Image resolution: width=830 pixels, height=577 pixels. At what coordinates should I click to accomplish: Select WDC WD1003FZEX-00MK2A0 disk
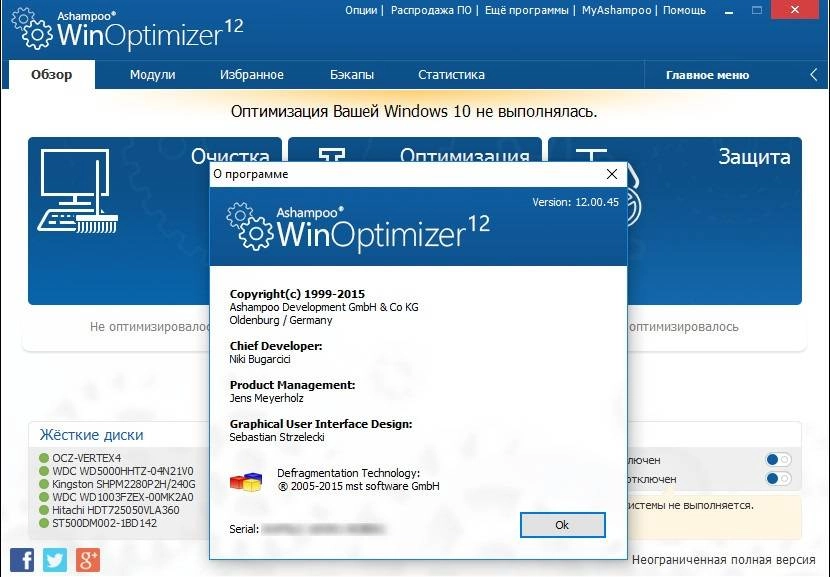[x=123, y=497]
